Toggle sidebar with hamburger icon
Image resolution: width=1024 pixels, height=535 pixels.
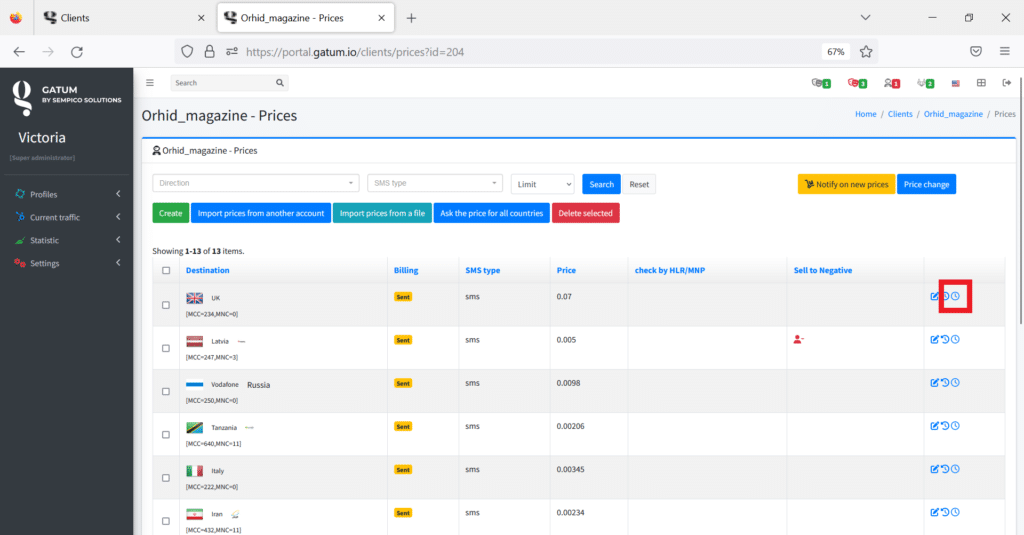[150, 83]
